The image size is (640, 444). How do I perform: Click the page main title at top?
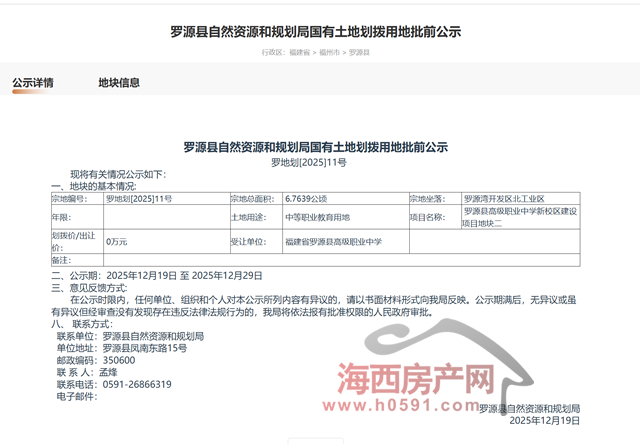316,31
